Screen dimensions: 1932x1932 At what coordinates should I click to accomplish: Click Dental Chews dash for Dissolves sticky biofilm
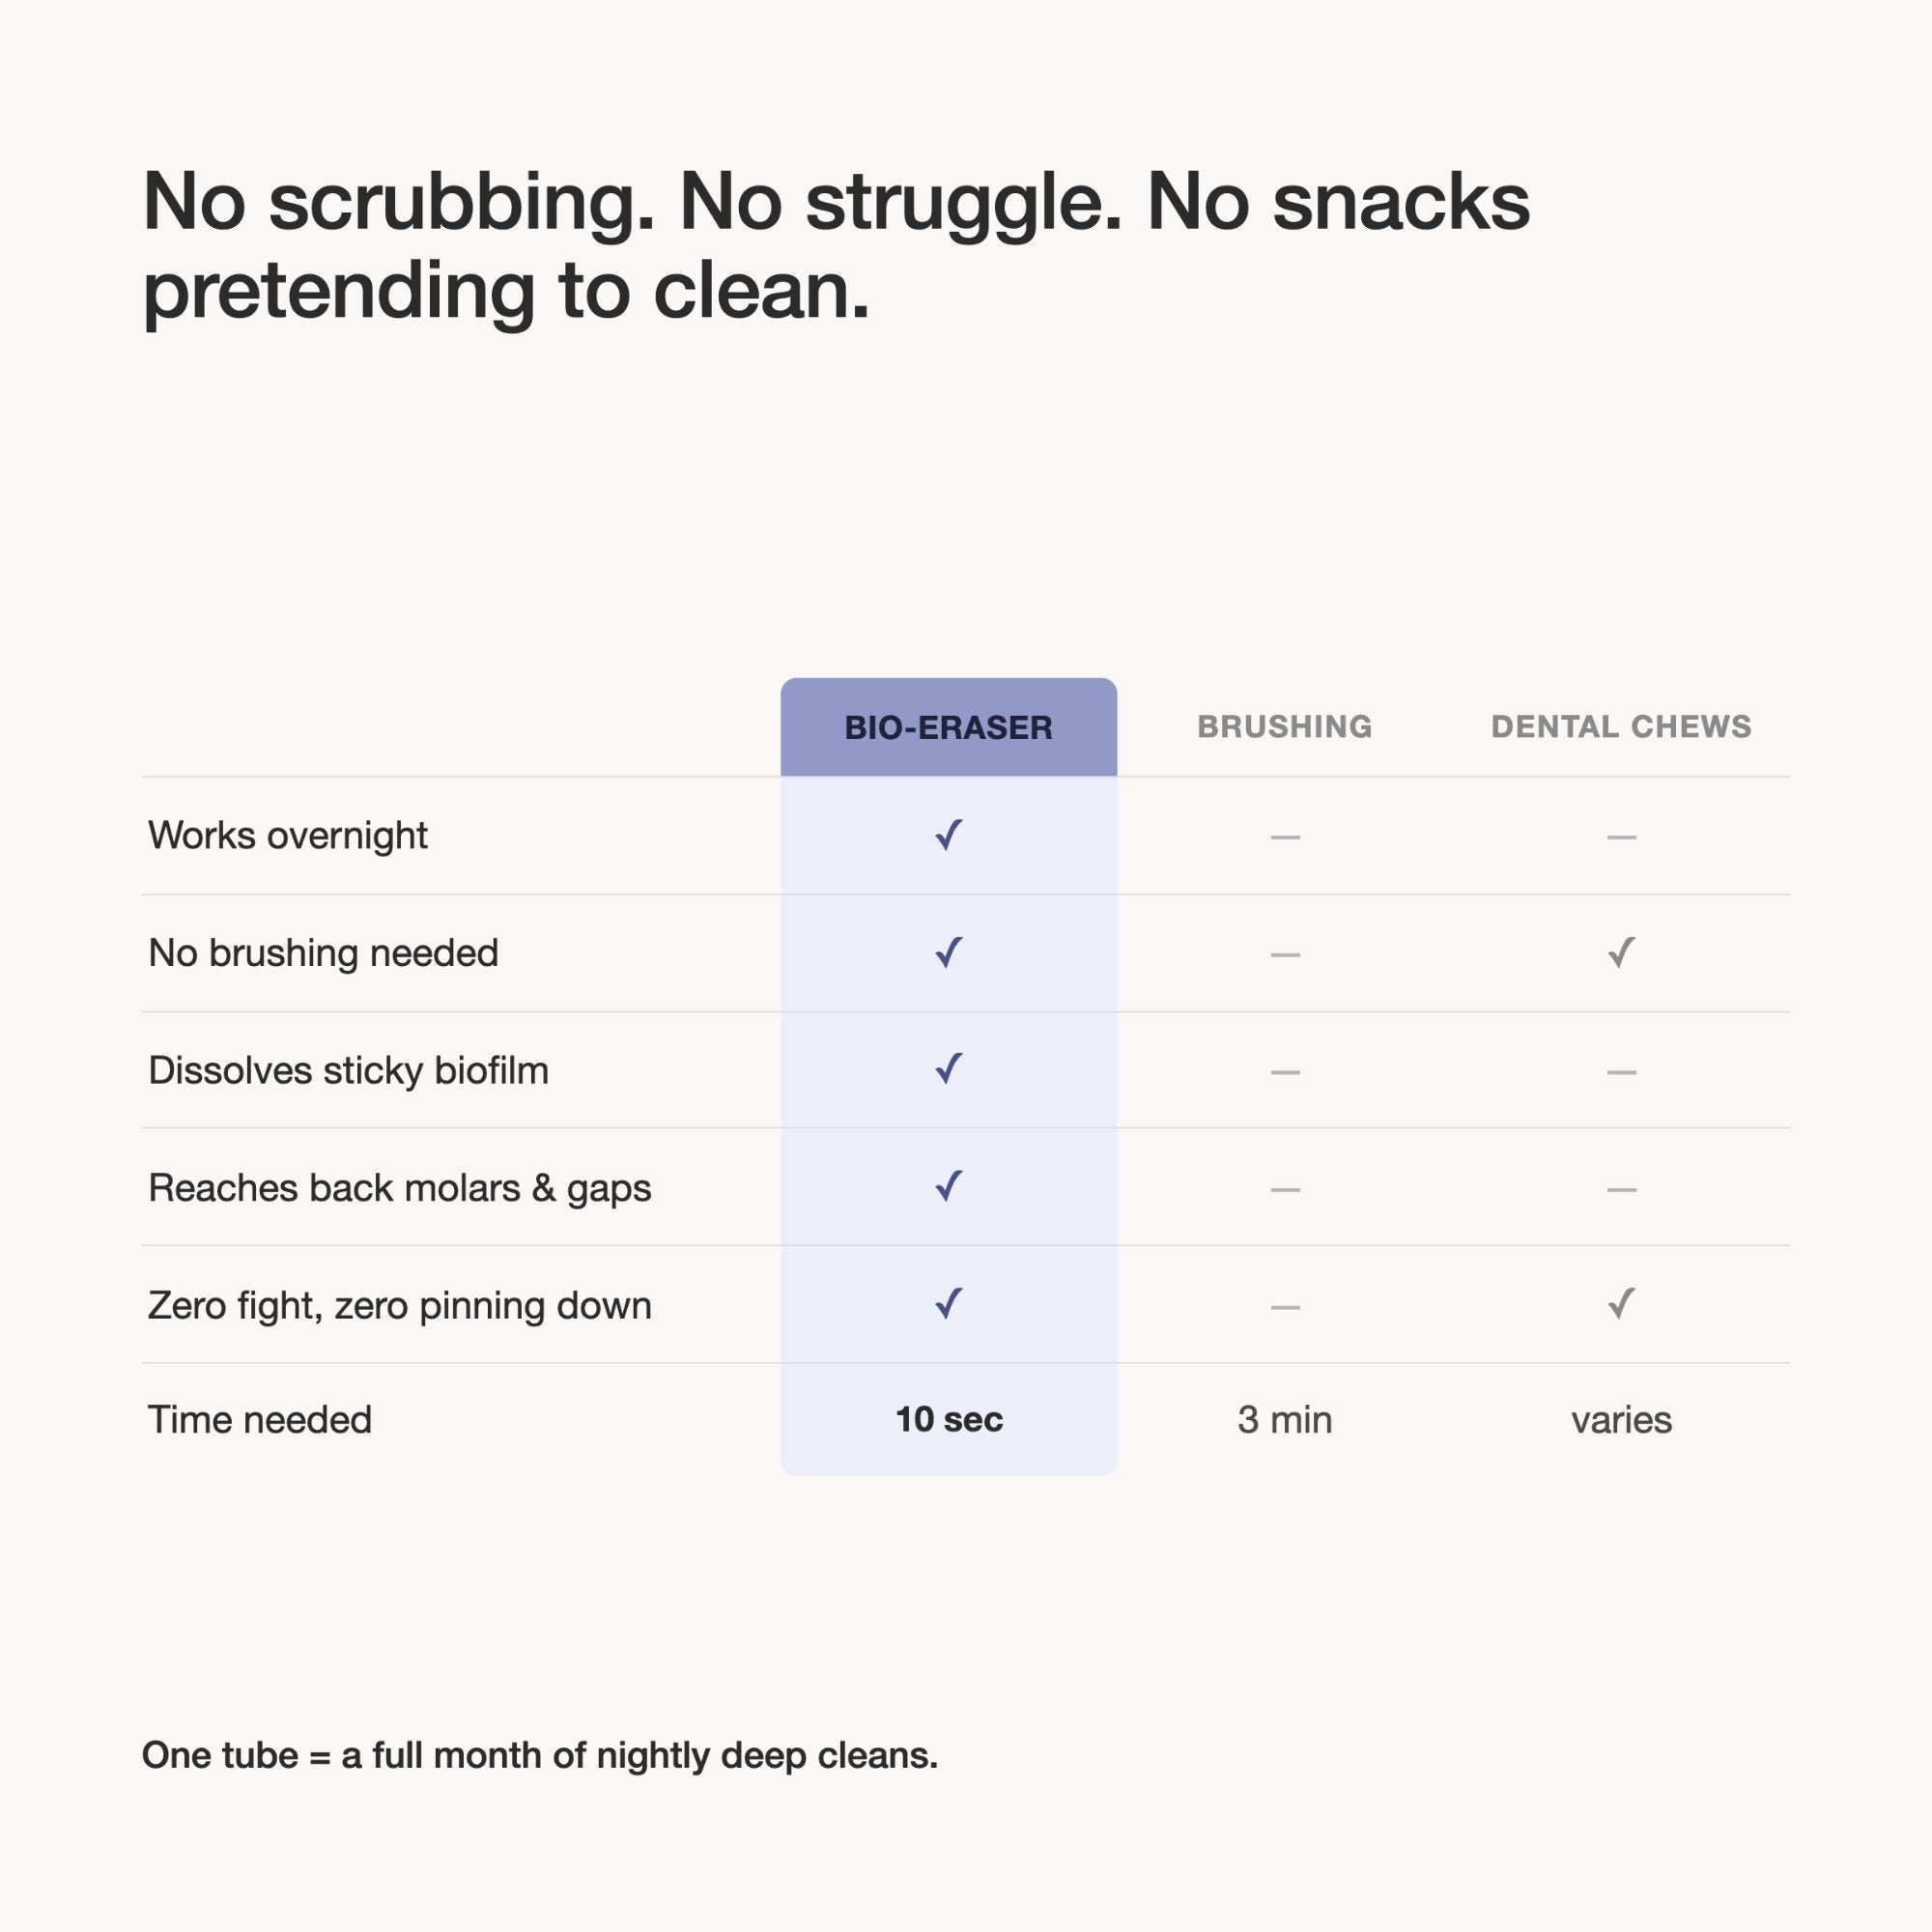1621,1072
